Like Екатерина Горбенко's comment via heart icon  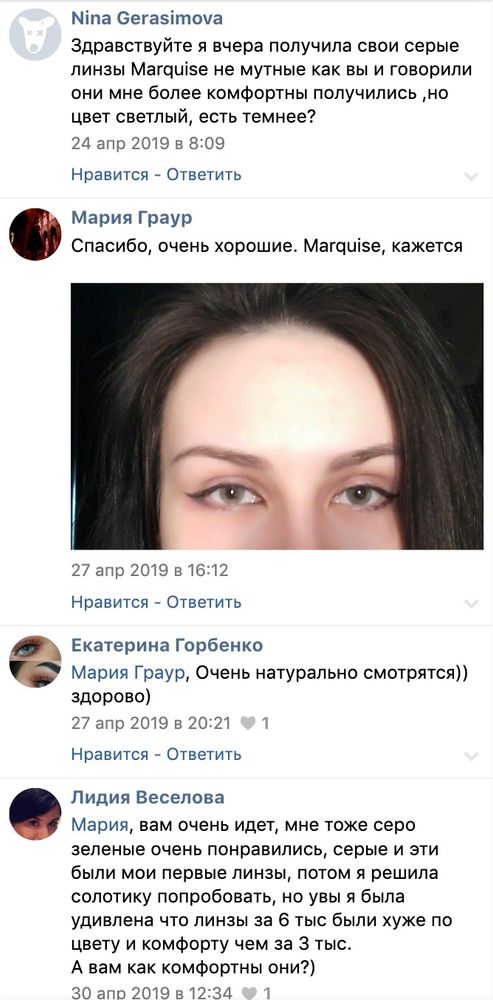point(248,723)
